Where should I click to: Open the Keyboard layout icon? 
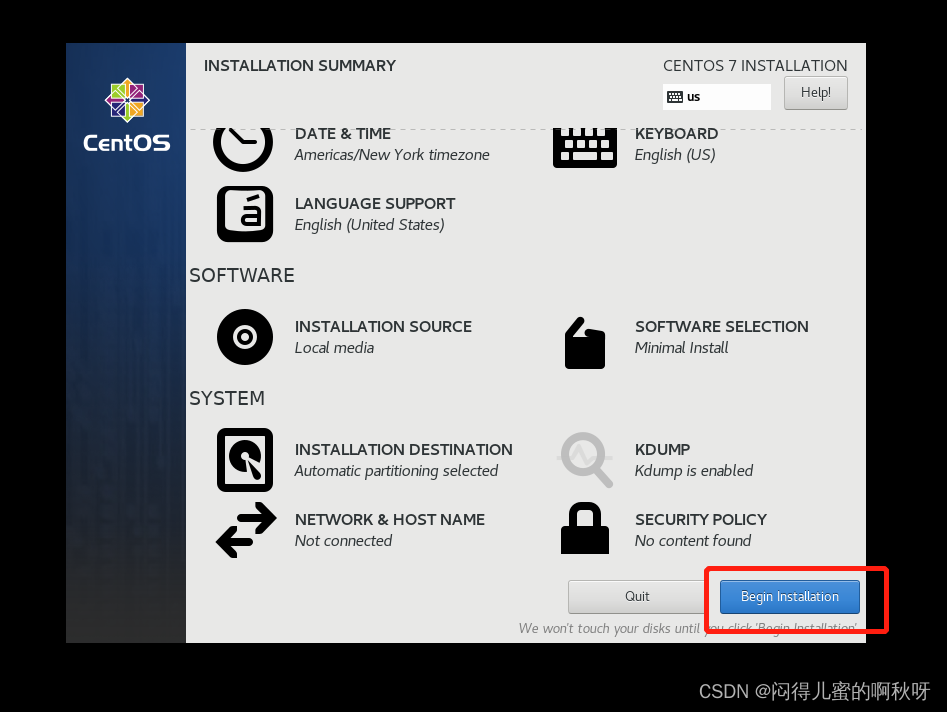pyautogui.click(x=585, y=148)
